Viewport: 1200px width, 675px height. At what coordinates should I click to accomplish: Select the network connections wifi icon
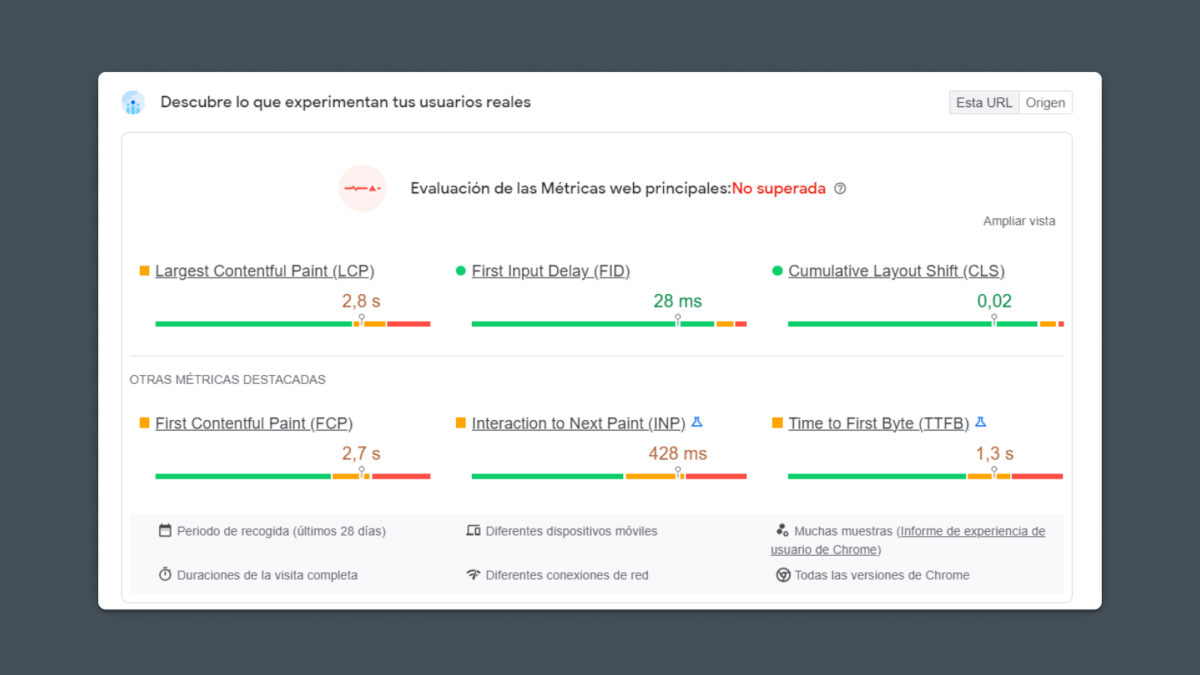point(475,575)
